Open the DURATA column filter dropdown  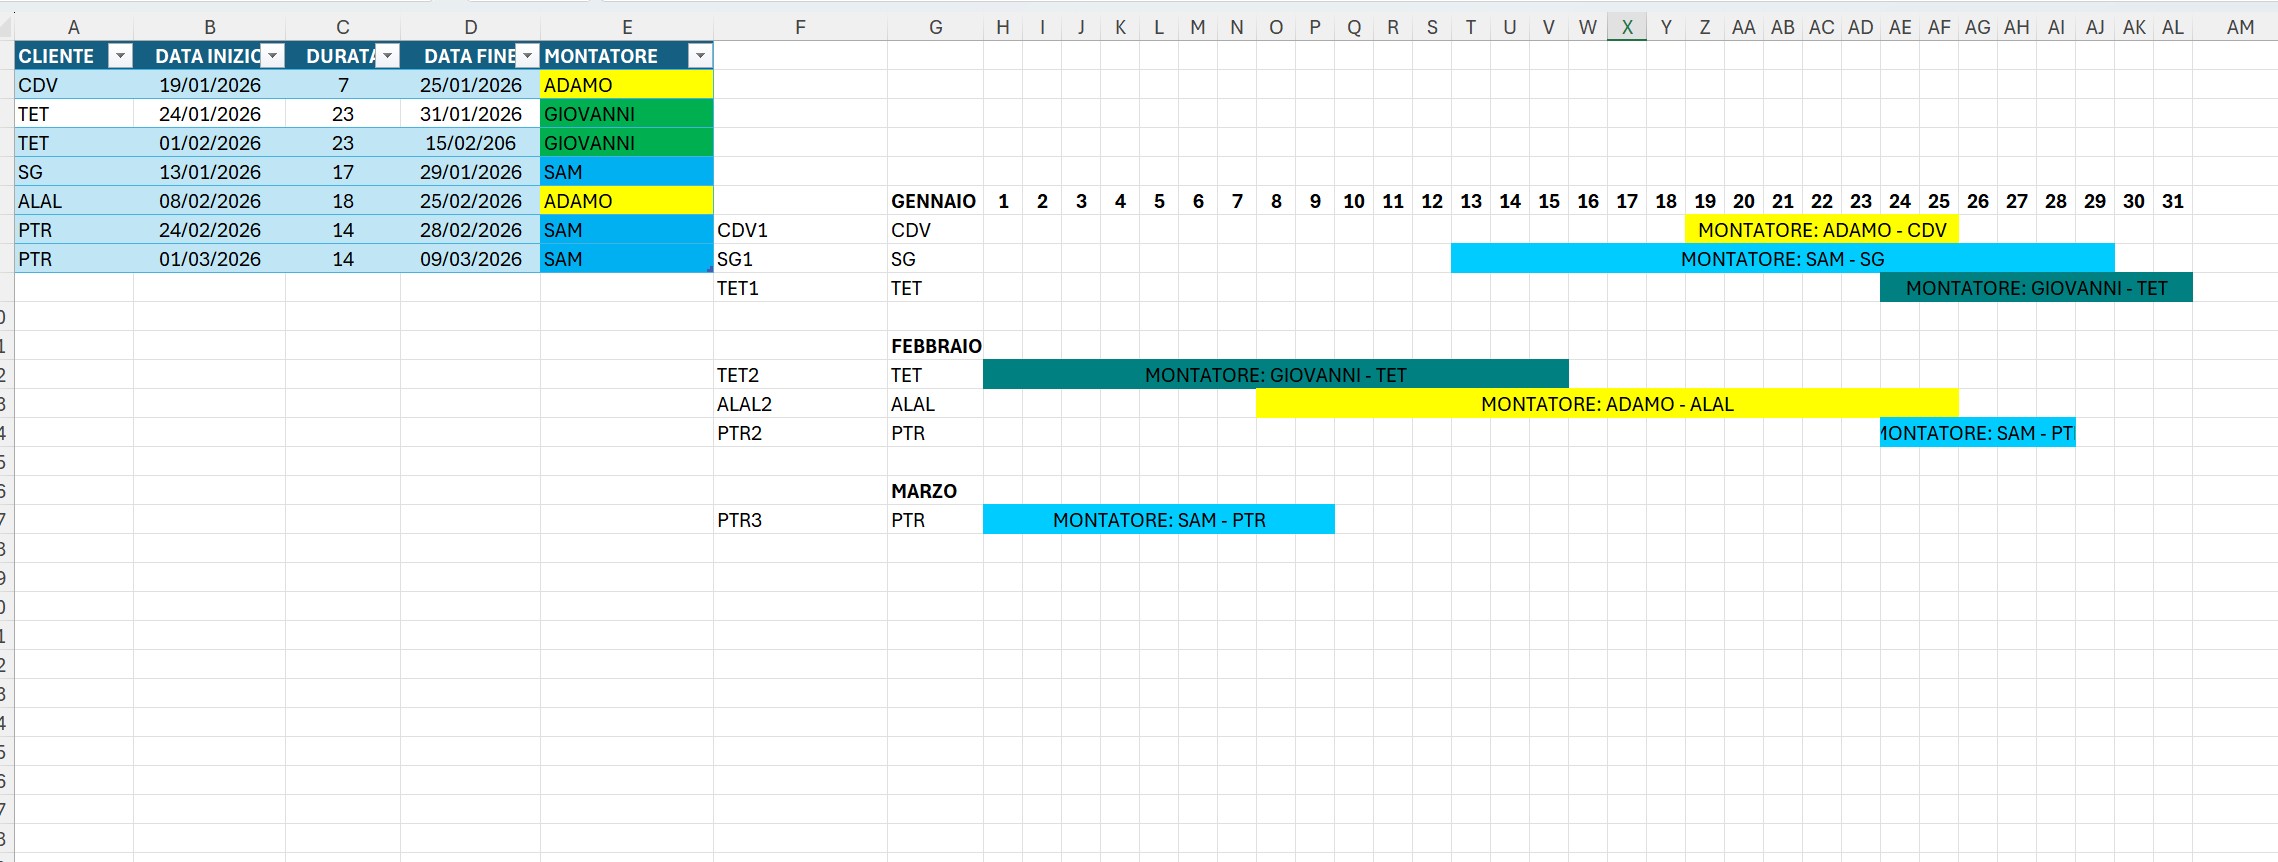(x=387, y=56)
